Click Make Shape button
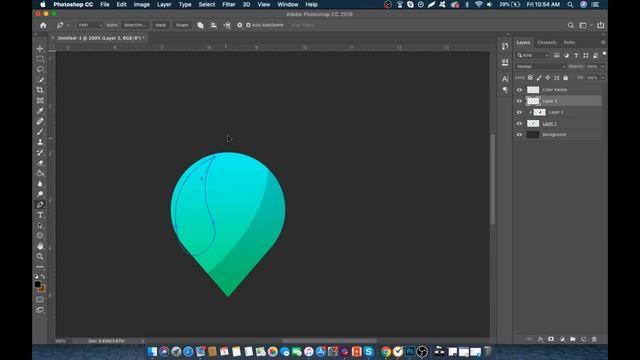 point(182,25)
